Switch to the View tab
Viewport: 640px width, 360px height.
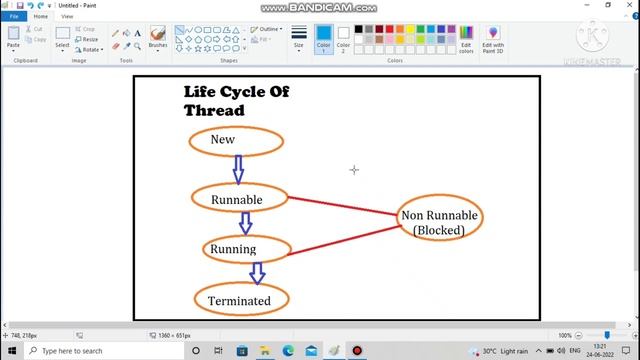[67, 16]
